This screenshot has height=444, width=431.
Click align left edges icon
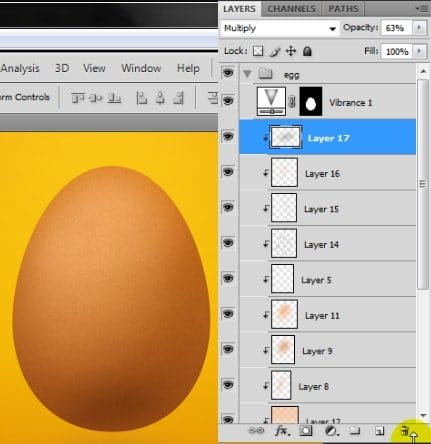pos(142,98)
